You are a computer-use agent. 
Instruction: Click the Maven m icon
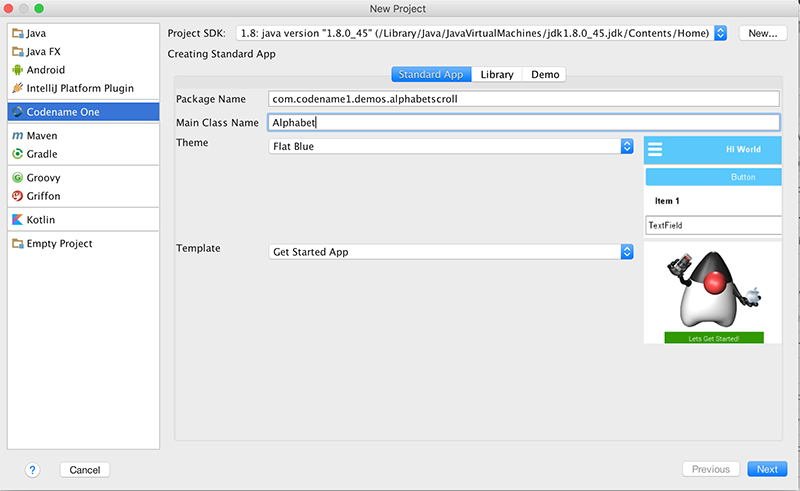coord(18,136)
